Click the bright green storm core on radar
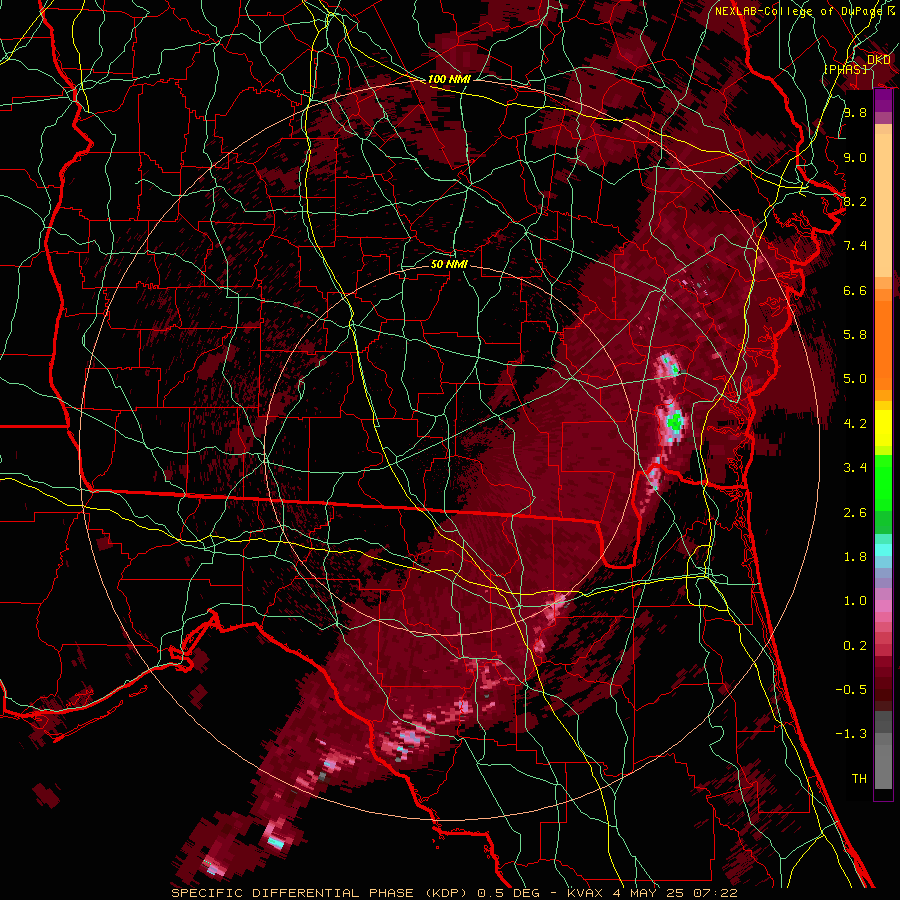 tap(675, 422)
